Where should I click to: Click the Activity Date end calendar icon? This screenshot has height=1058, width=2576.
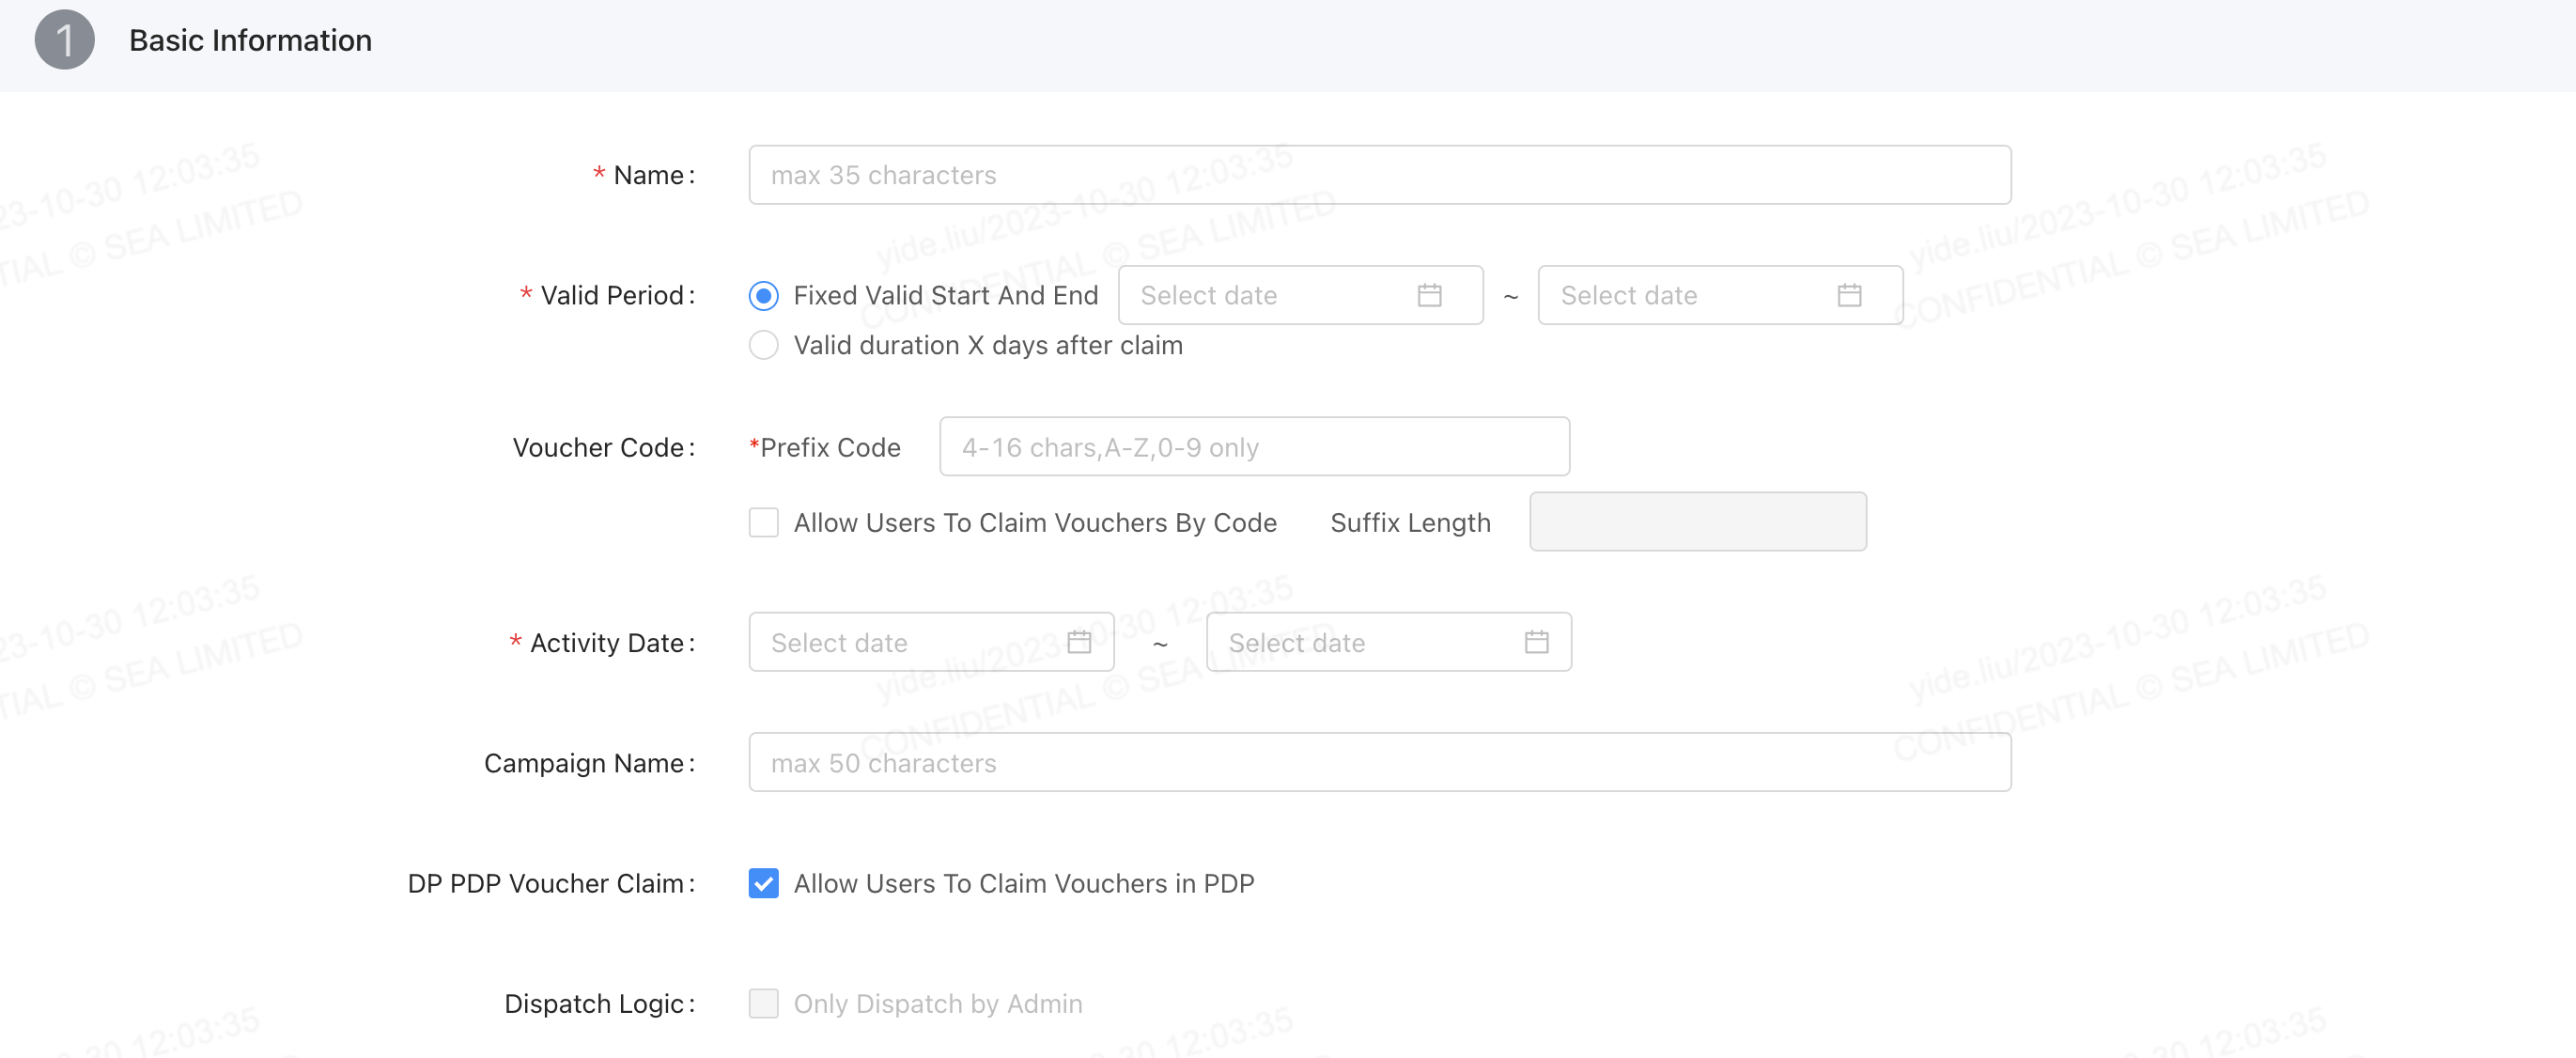pos(1536,642)
